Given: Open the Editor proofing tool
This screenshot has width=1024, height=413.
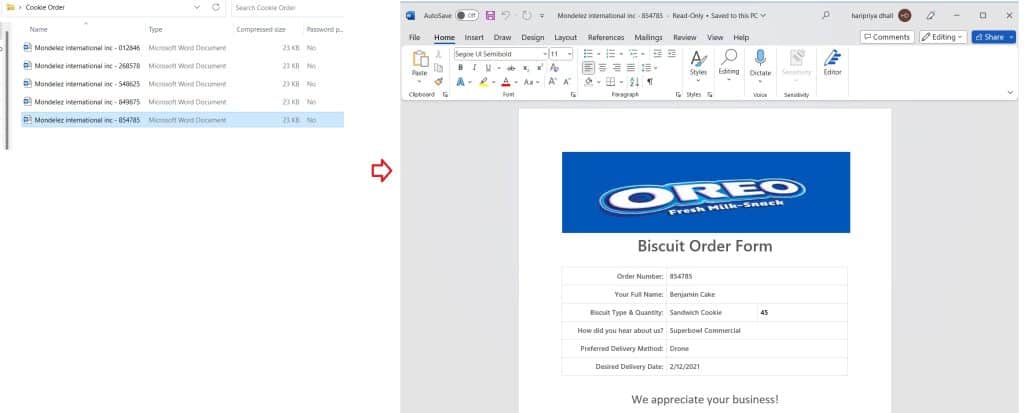Looking at the screenshot, I should [832, 63].
